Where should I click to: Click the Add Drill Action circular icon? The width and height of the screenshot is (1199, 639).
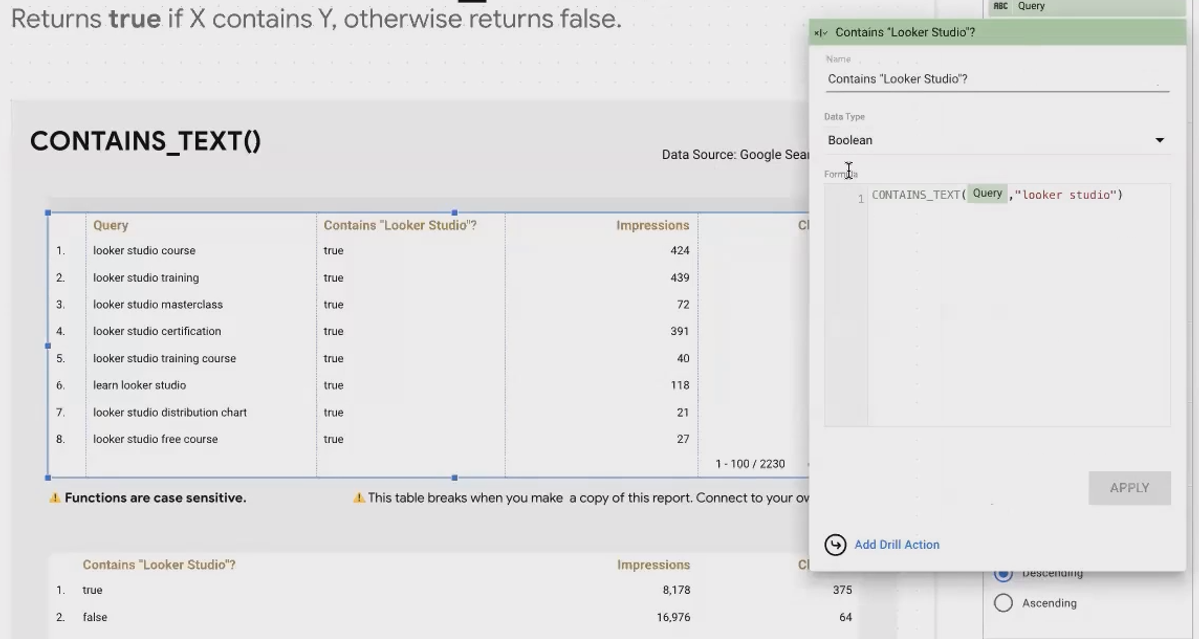tap(835, 544)
